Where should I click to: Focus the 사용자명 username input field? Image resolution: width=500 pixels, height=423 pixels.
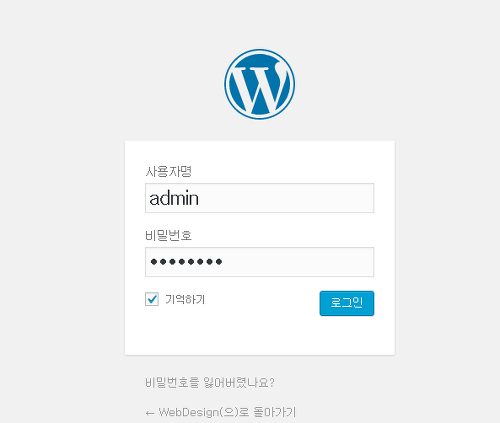pos(259,198)
